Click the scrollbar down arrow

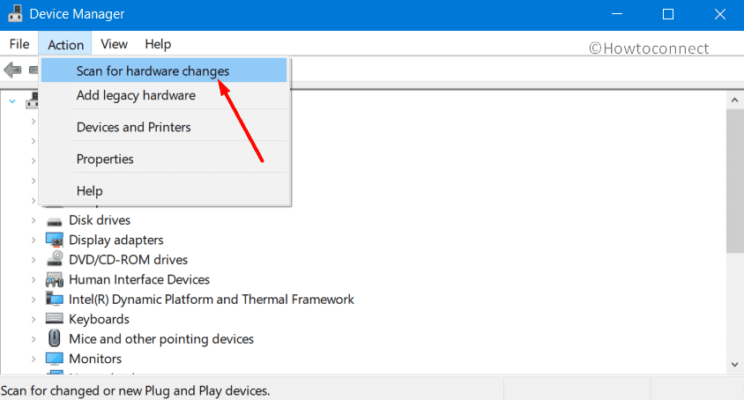(x=735, y=364)
